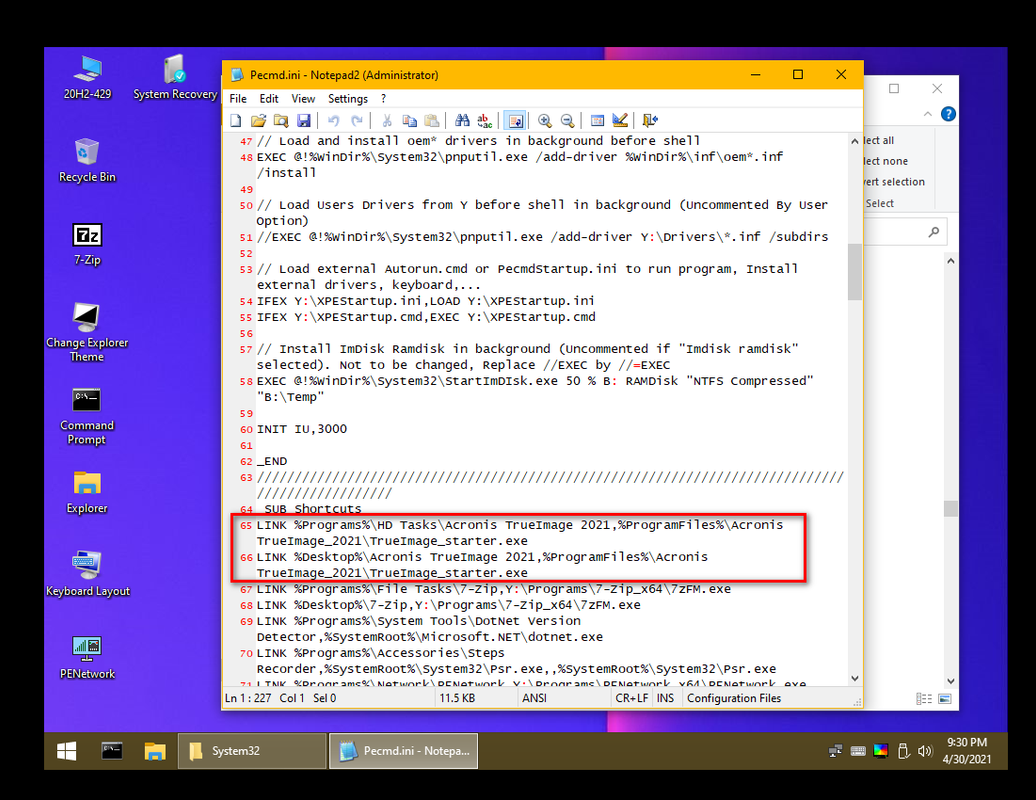Select the System Recovery desktop icon
Image resolution: width=1036 pixels, height=800 pixels.
point(175,78)
